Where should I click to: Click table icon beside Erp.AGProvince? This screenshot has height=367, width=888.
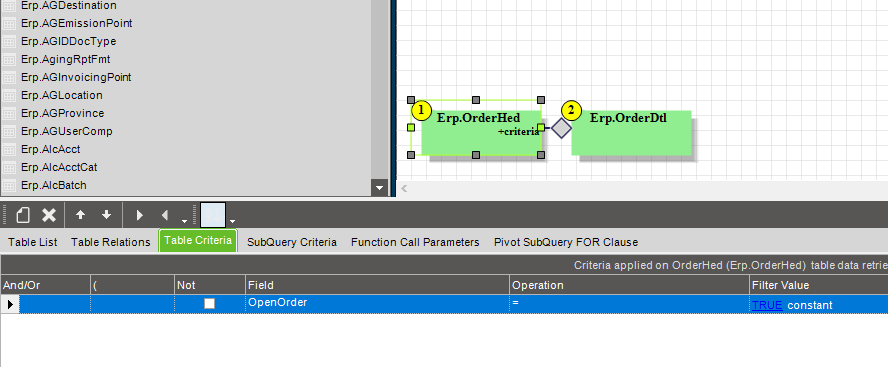[8, 114]
